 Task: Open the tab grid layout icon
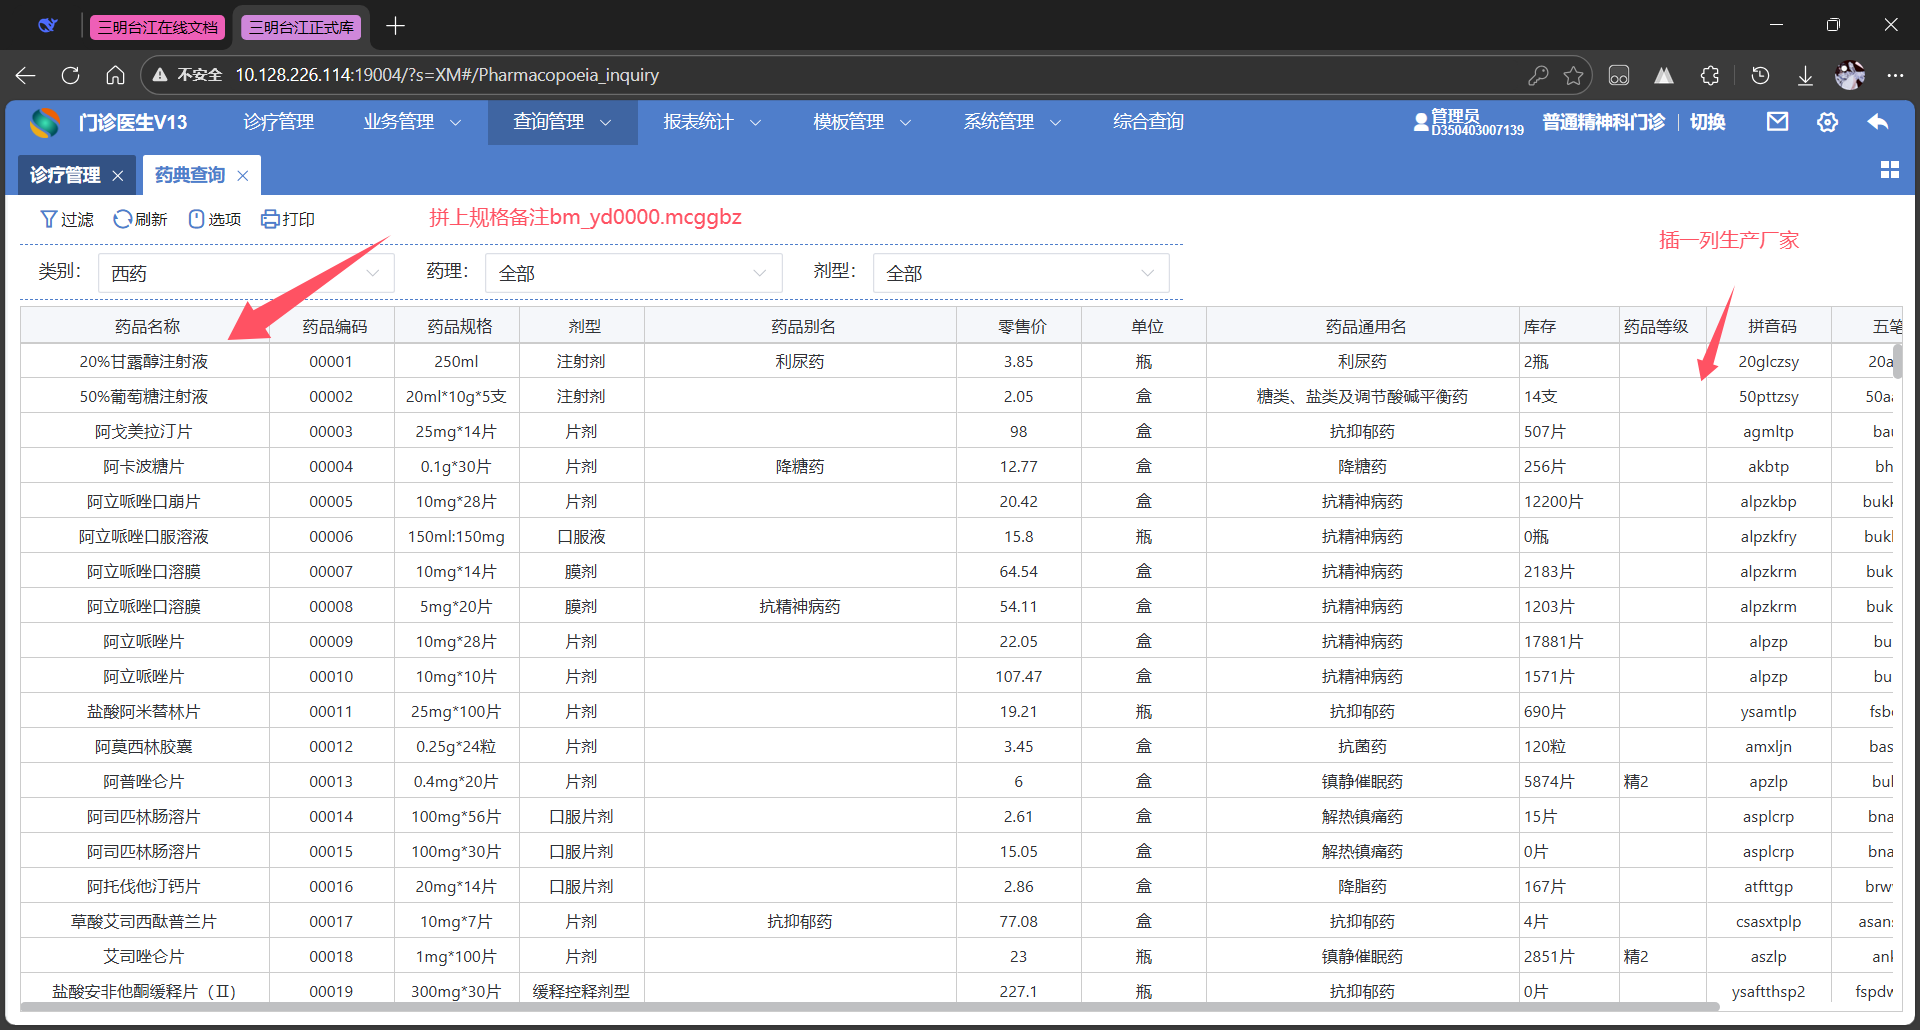click(1889, 170)
